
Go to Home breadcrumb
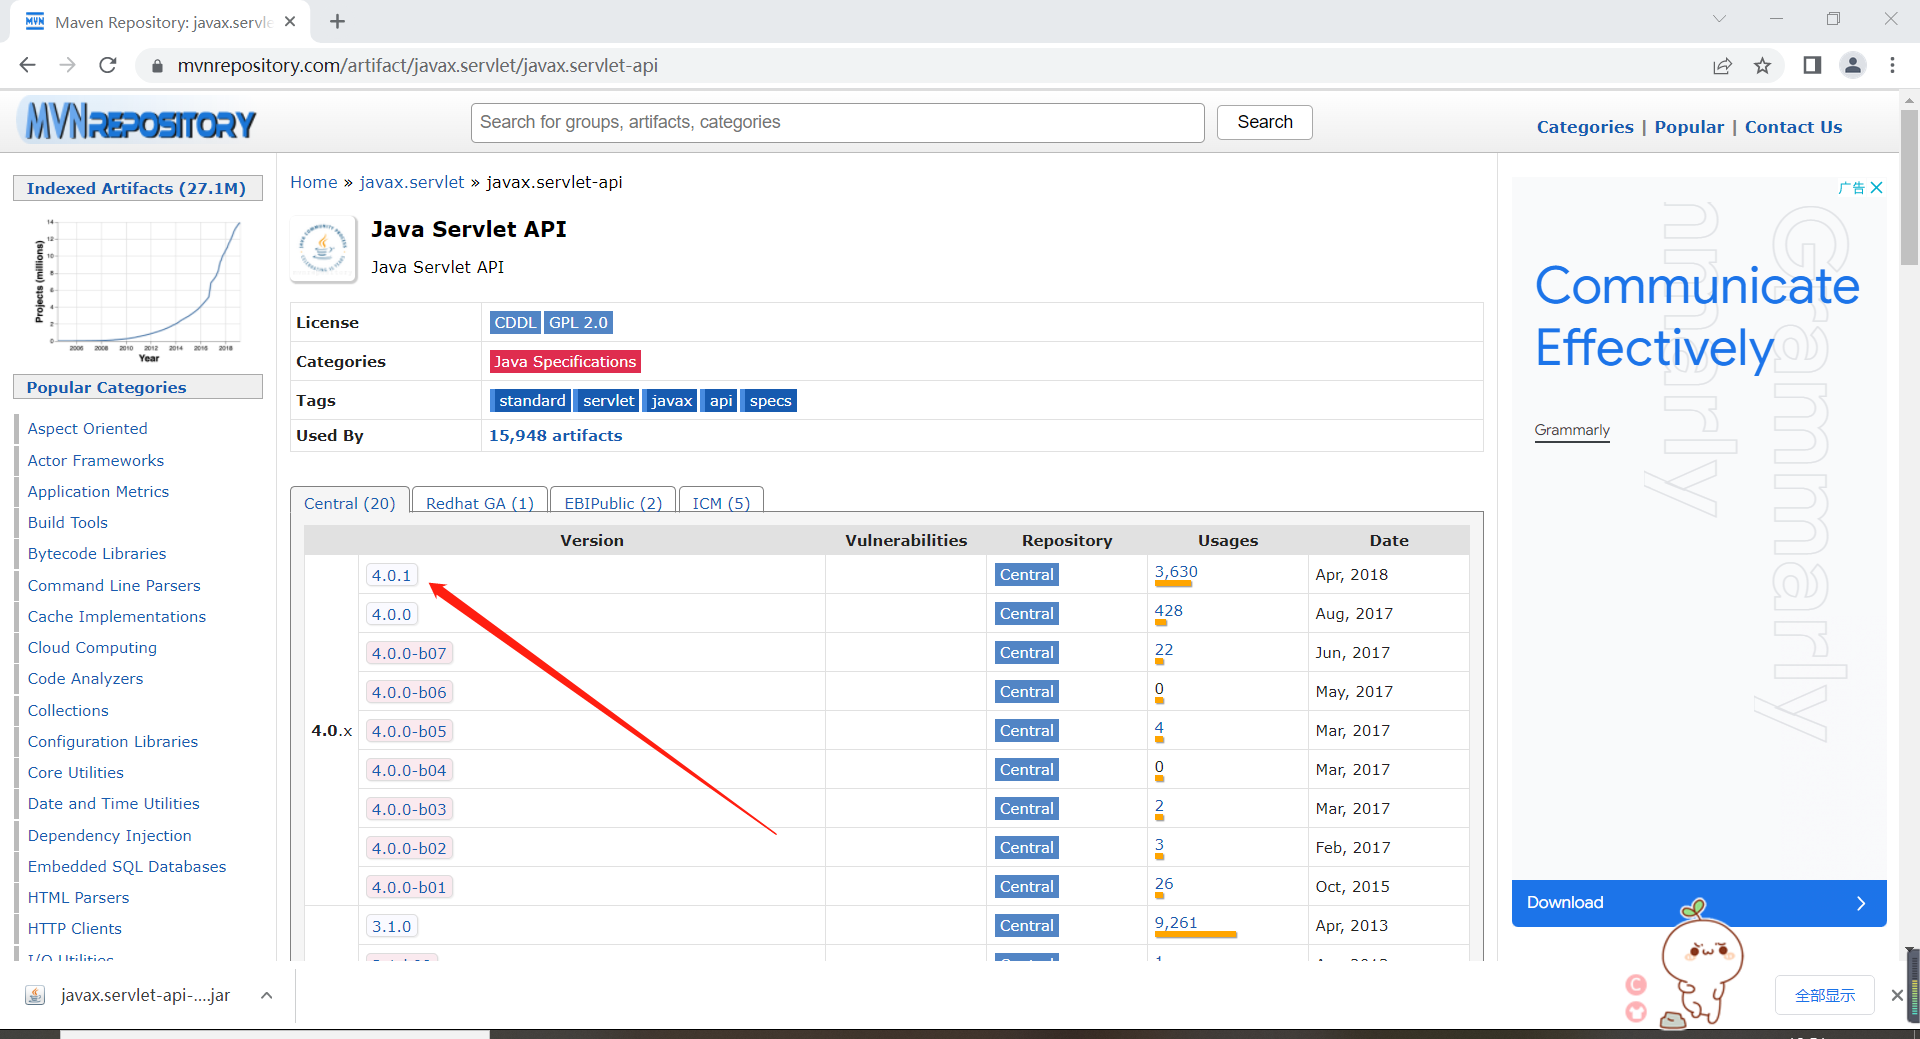tap(314, 182)
